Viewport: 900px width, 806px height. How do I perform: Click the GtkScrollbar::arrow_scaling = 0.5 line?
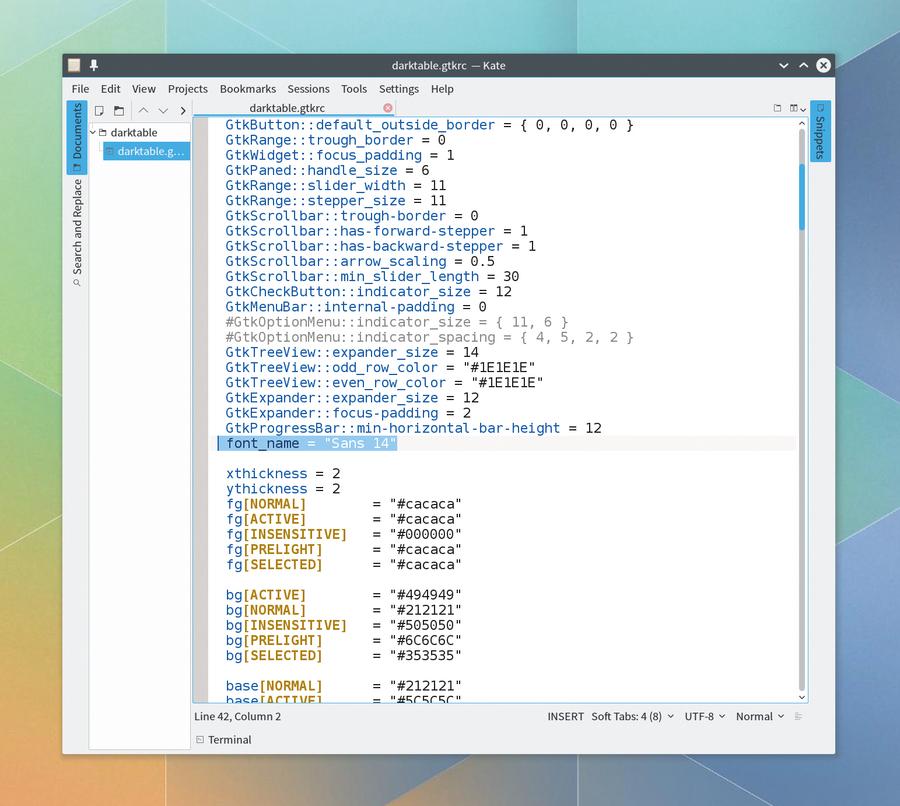pos(360,261)
